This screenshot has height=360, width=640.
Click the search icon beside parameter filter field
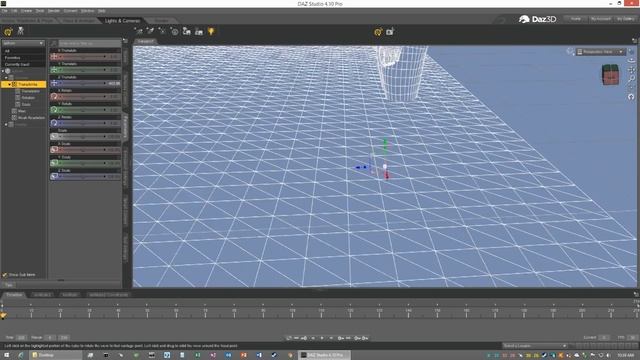coord(53,43)
